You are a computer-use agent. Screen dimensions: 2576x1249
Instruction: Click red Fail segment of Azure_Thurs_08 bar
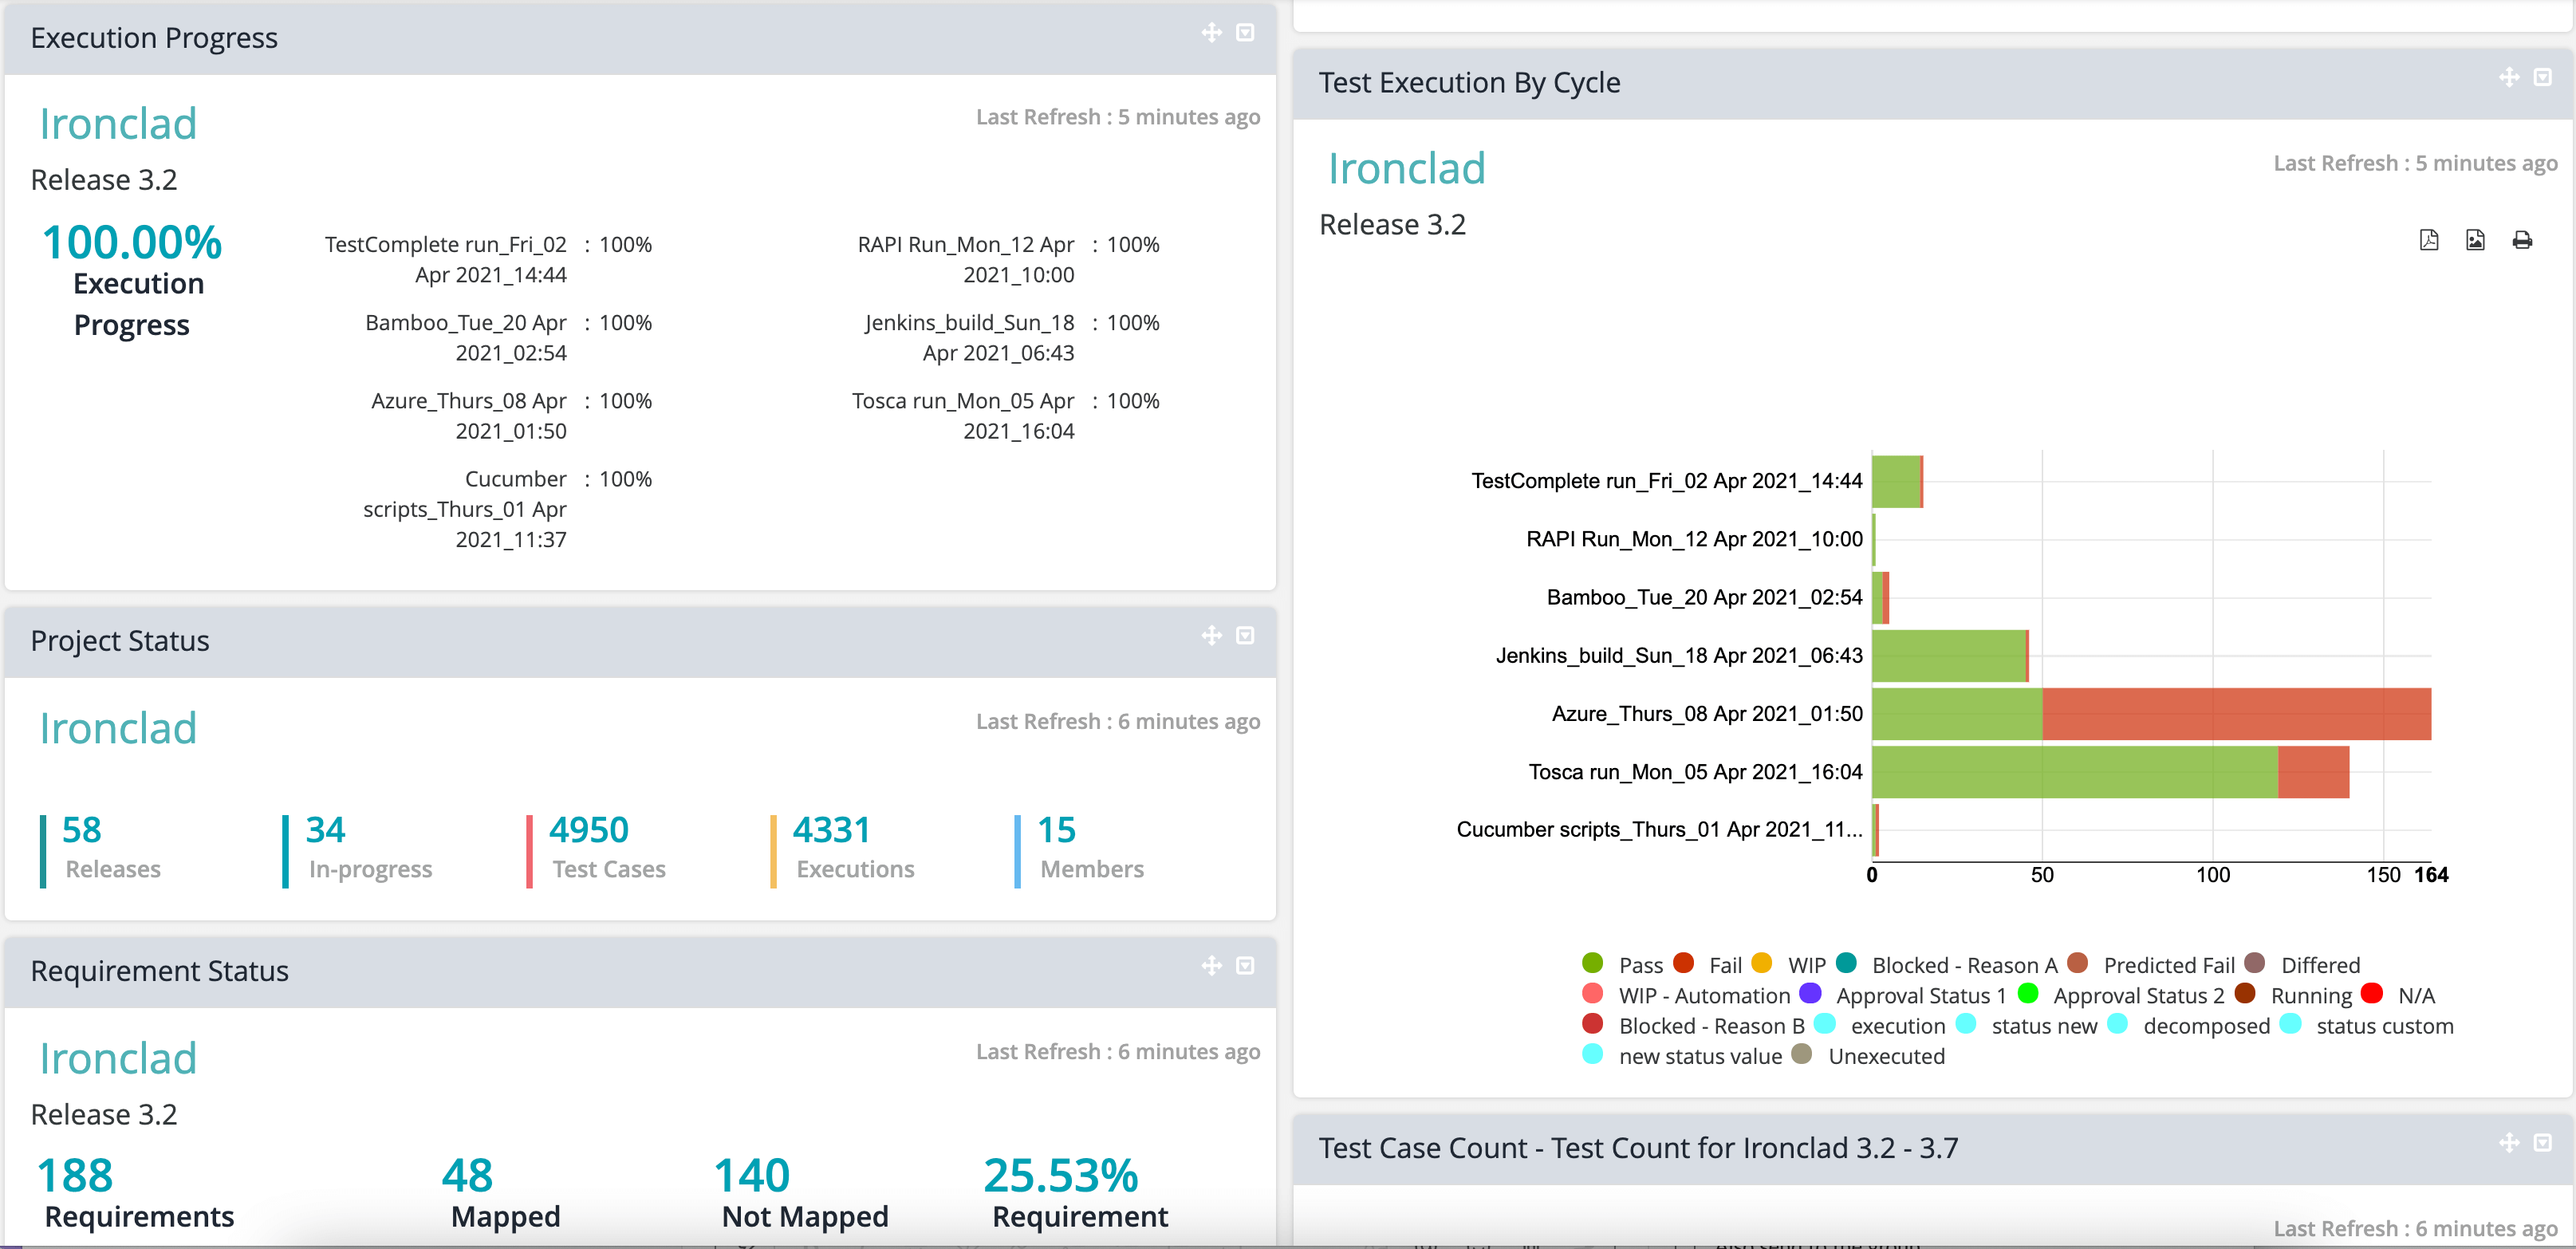tap(2236, 714)
